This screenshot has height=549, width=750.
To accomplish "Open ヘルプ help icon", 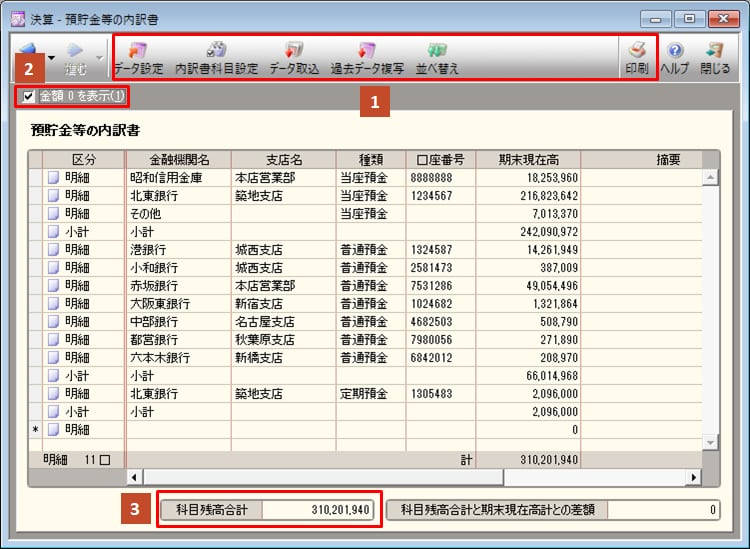I will tap(674, 58).
